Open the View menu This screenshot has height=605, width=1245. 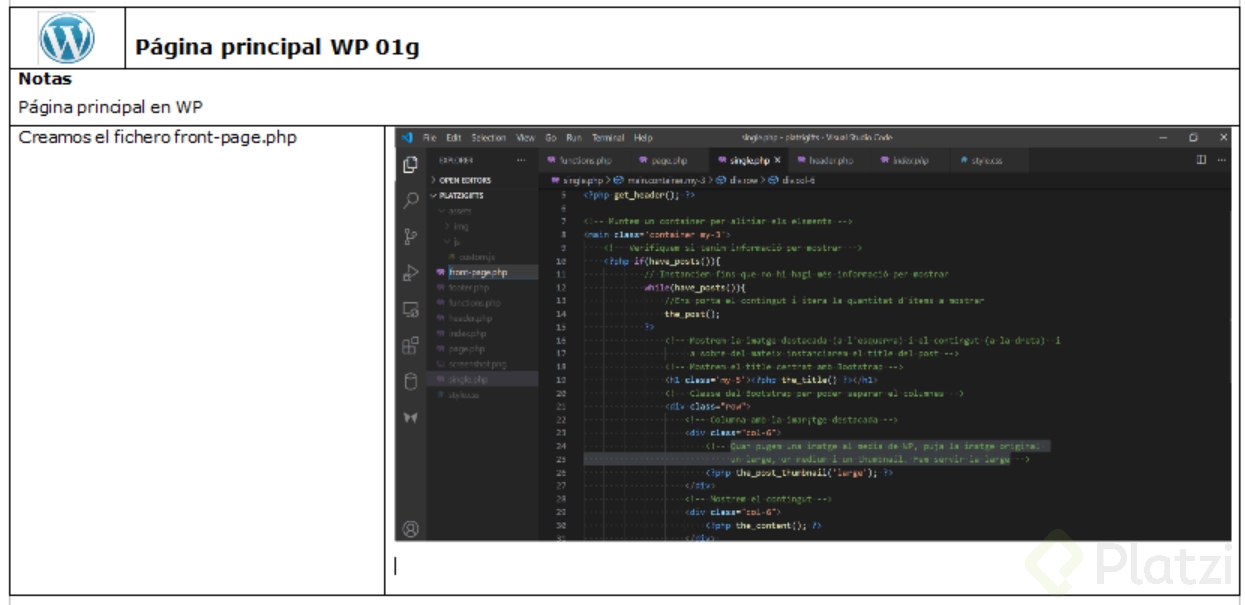point(526,137)
